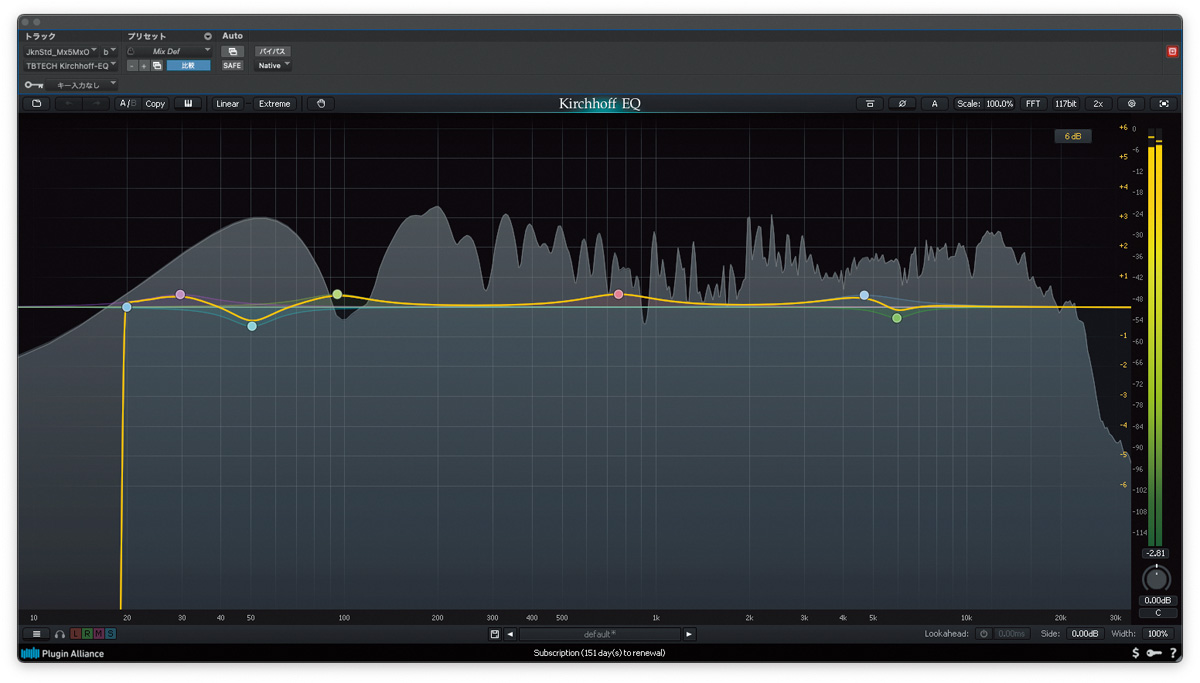Click the dollar sign icon in Plugin Alliance bar
1200x683 pixels.
tap(1135, 653)
